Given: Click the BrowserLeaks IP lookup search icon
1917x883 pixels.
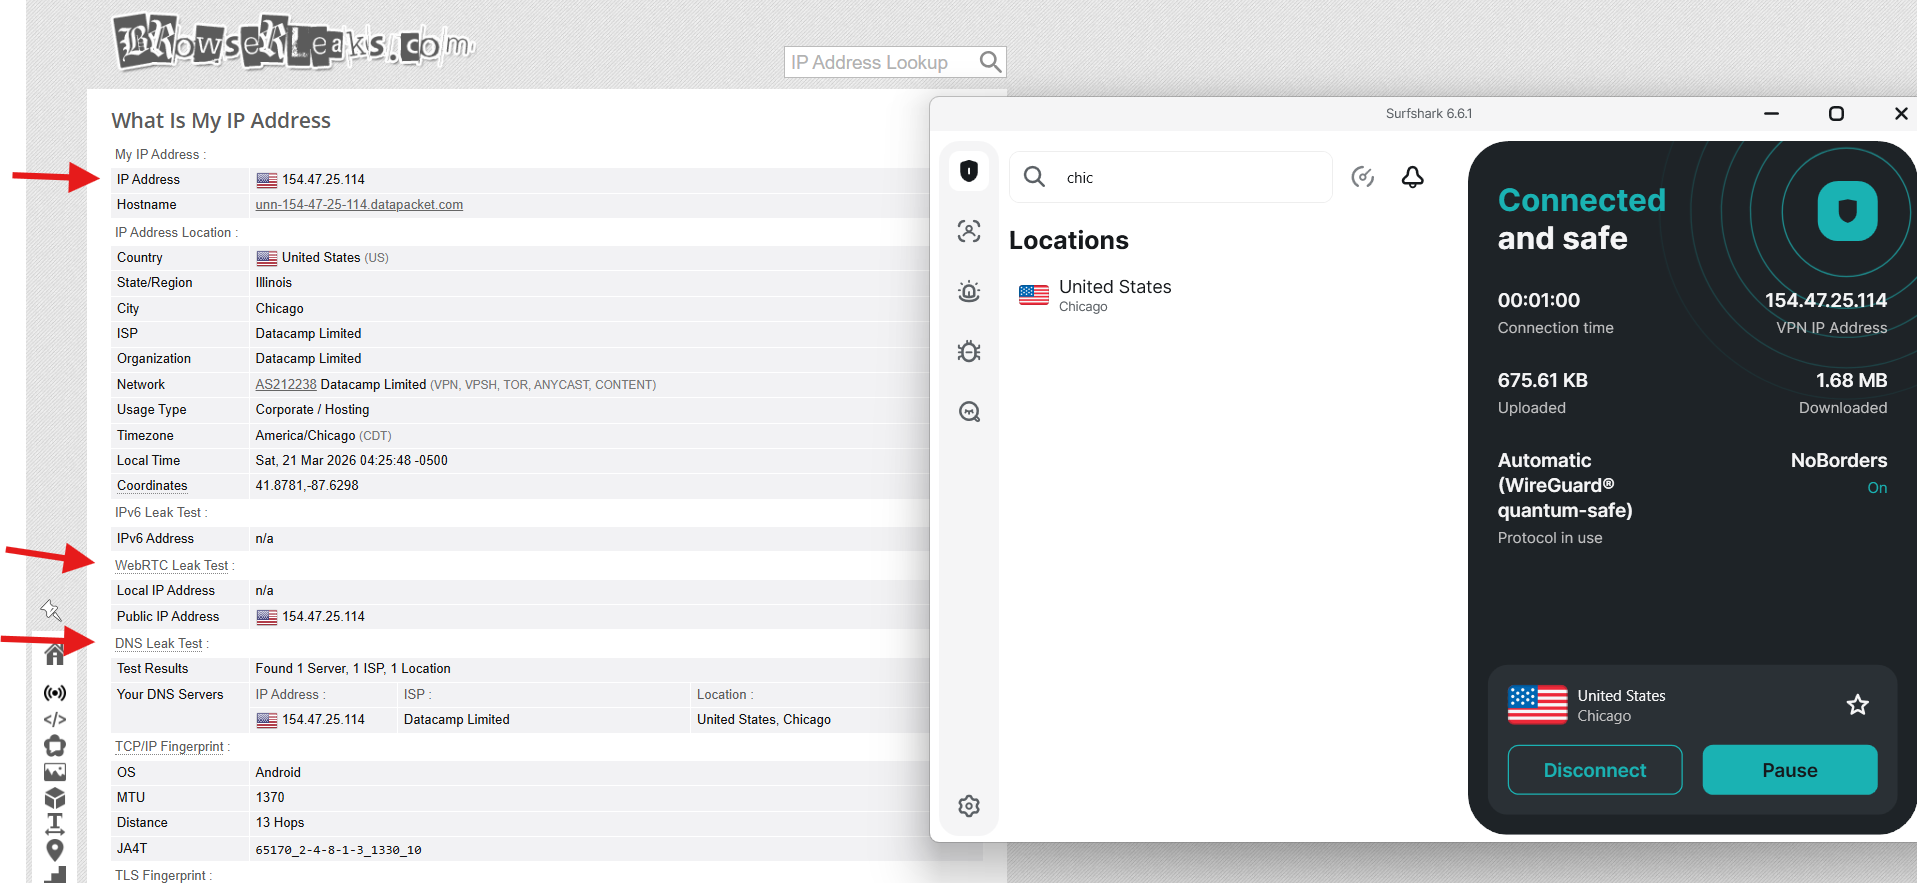Looking at the screenshot, I should 990,62.
